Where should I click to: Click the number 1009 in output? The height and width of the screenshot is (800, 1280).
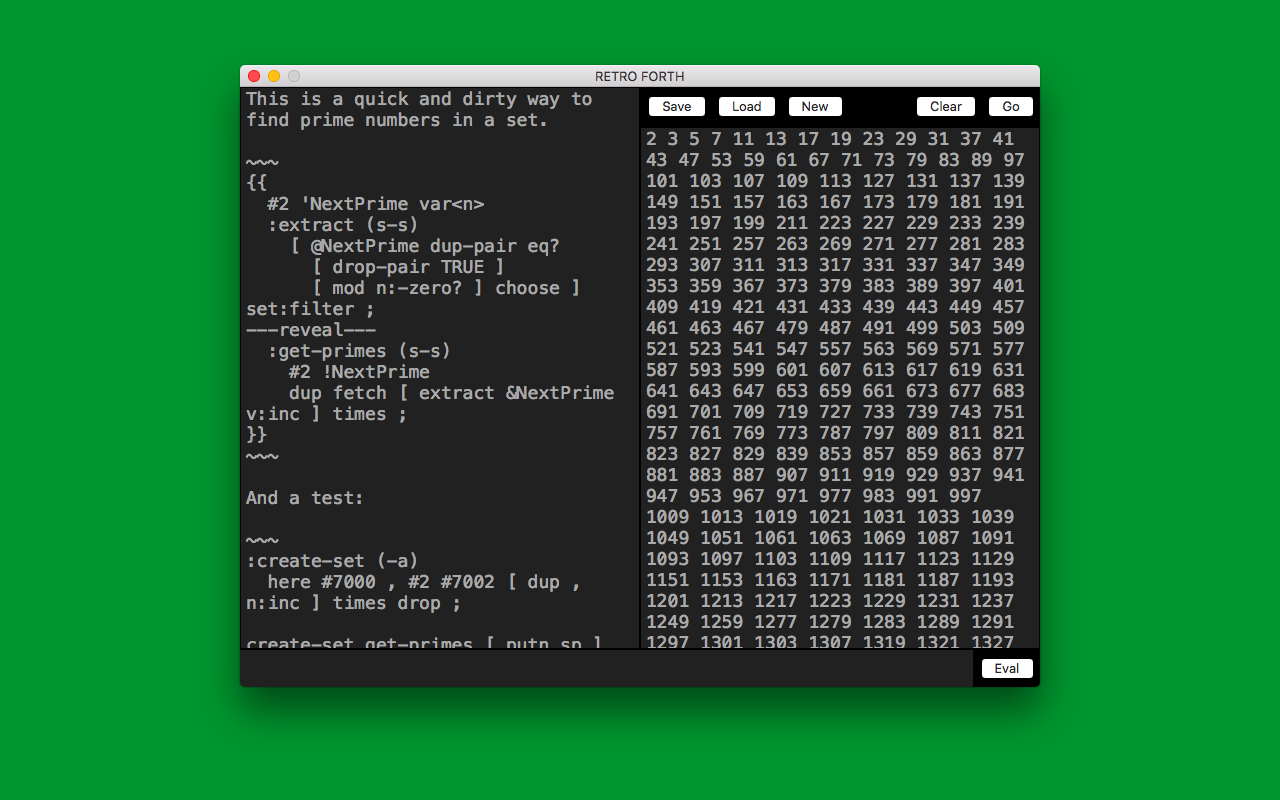(x=667, y=517)
